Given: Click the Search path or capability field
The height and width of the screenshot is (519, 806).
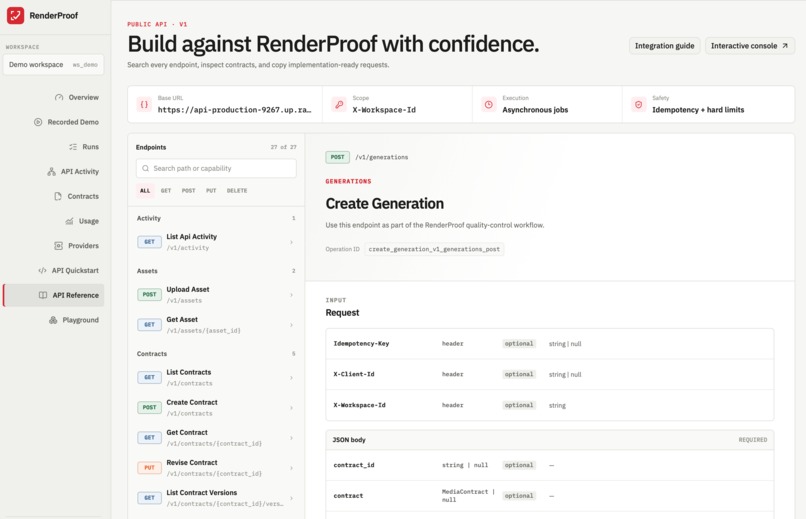Looking at the screenshot, I should coord(216,168).
